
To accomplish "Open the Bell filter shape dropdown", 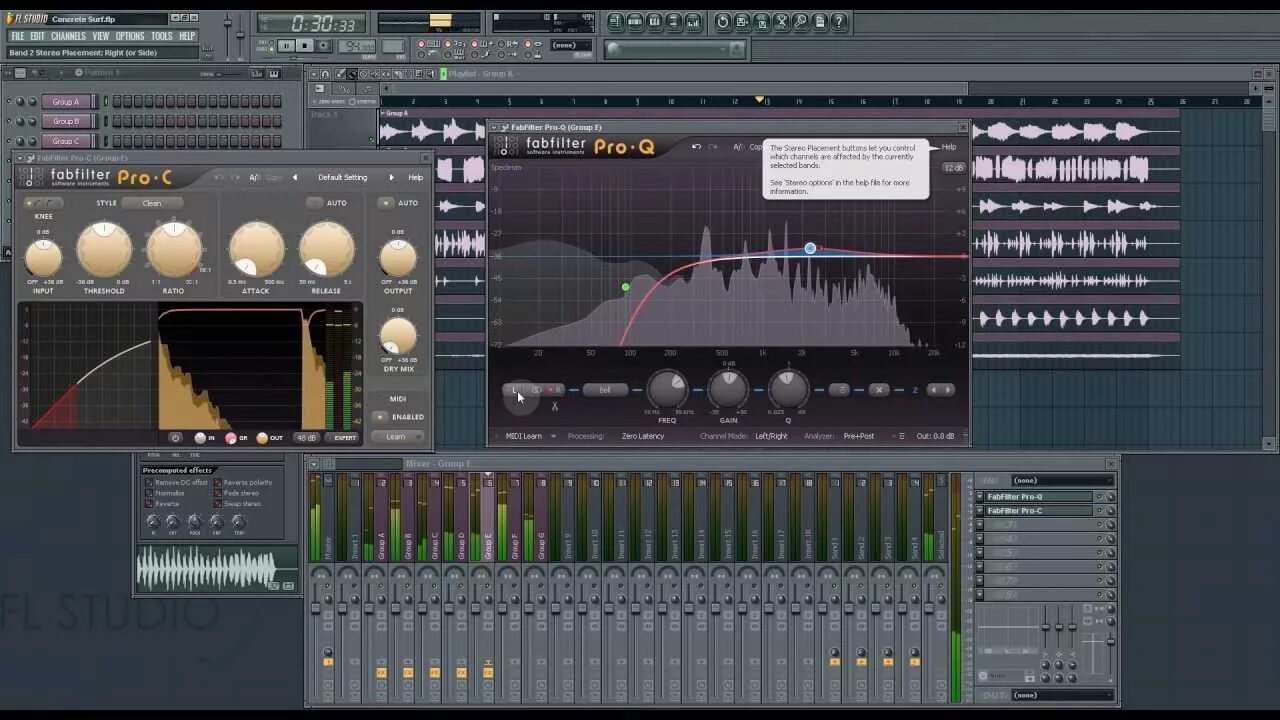I will pos(605,390).
